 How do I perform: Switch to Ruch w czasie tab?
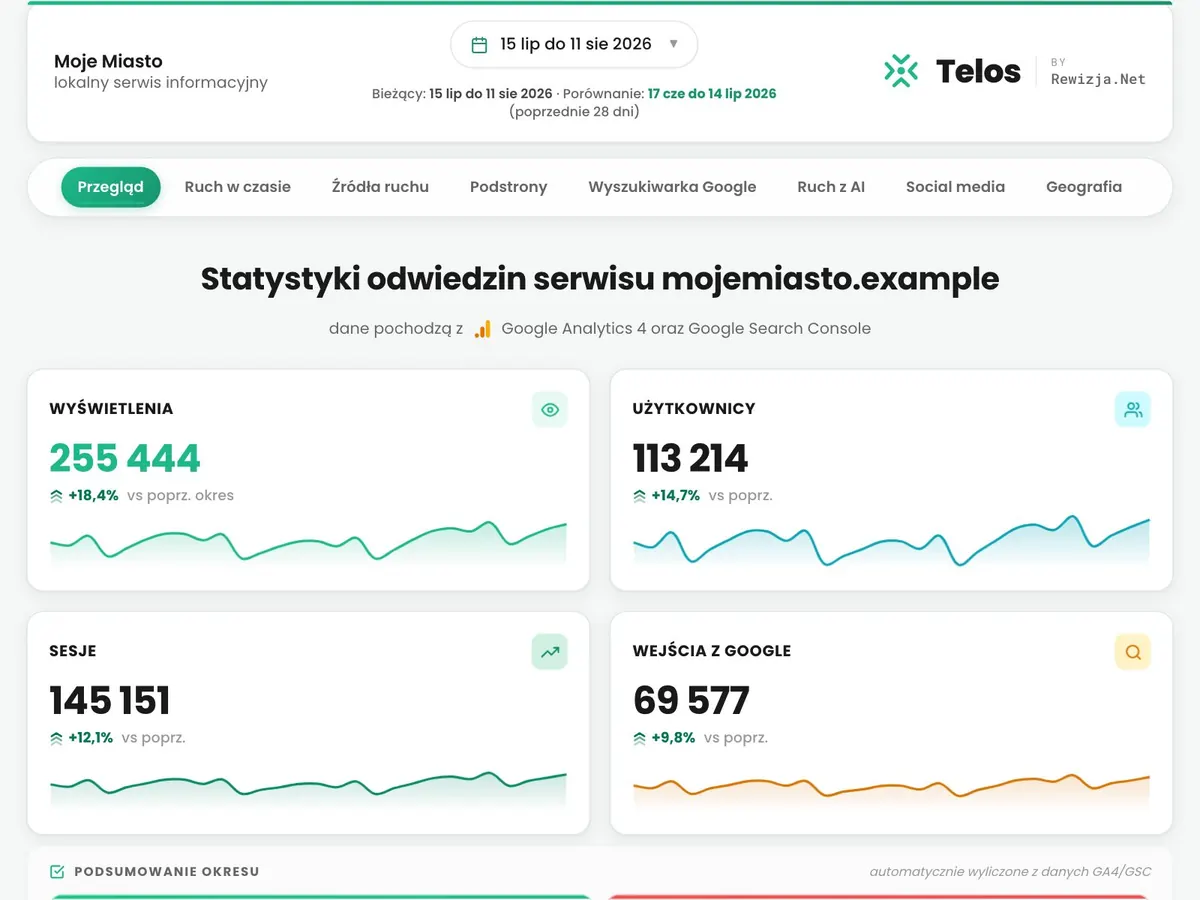[x=238, y=187]
